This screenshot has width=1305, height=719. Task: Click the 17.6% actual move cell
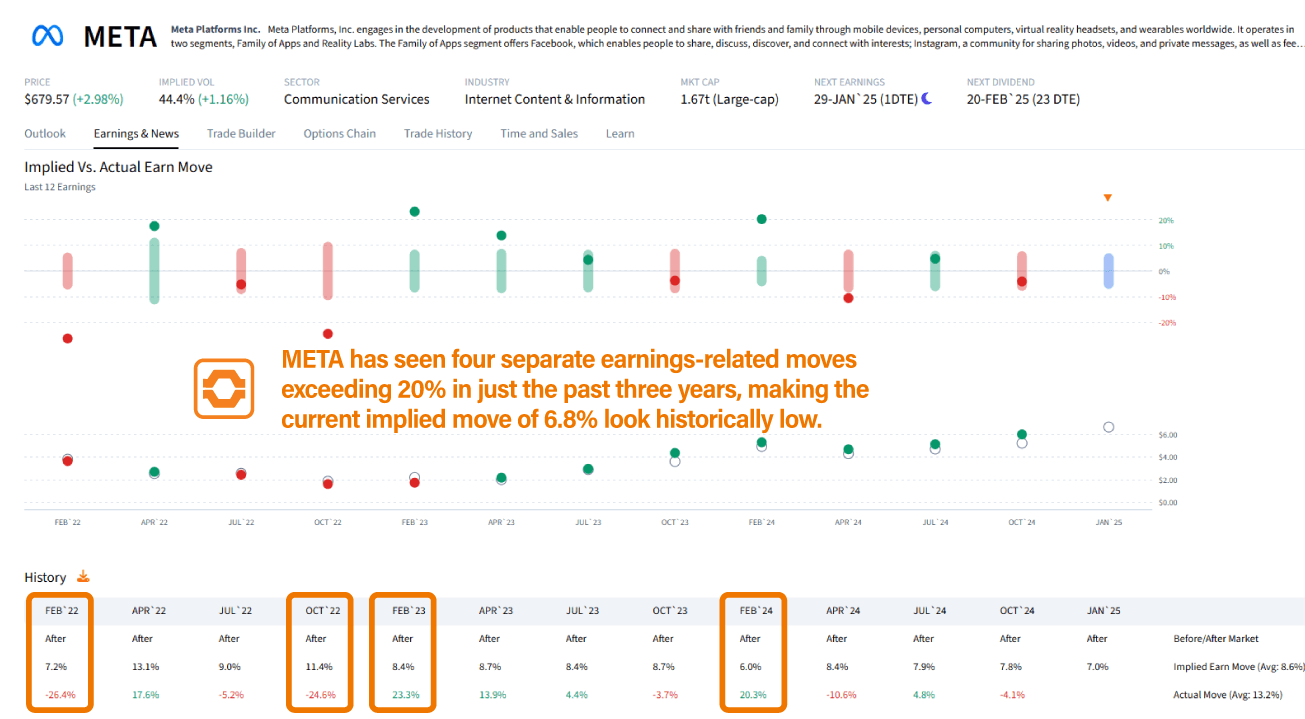coord(145,694)
